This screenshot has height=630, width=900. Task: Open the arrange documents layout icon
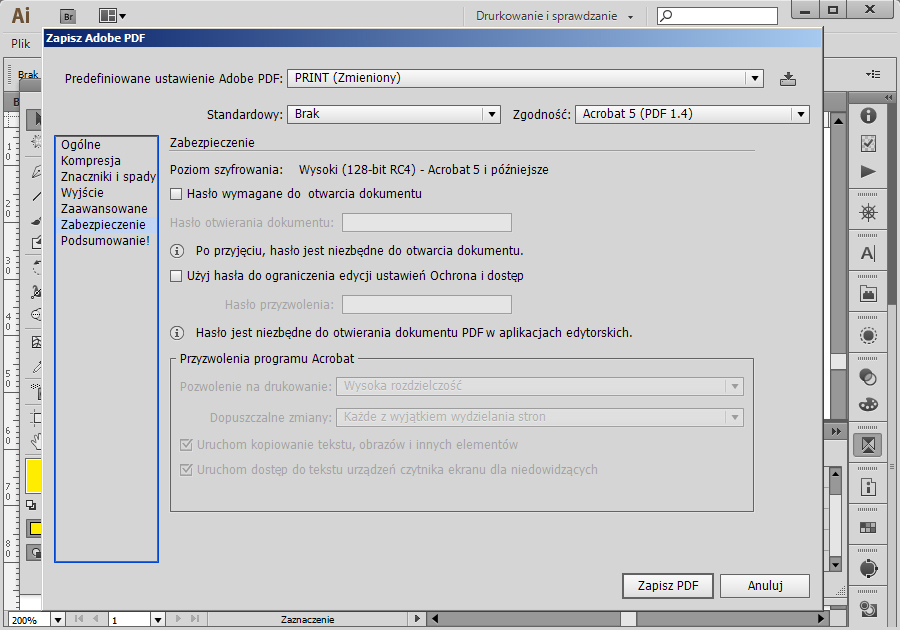tap(112, 16)
